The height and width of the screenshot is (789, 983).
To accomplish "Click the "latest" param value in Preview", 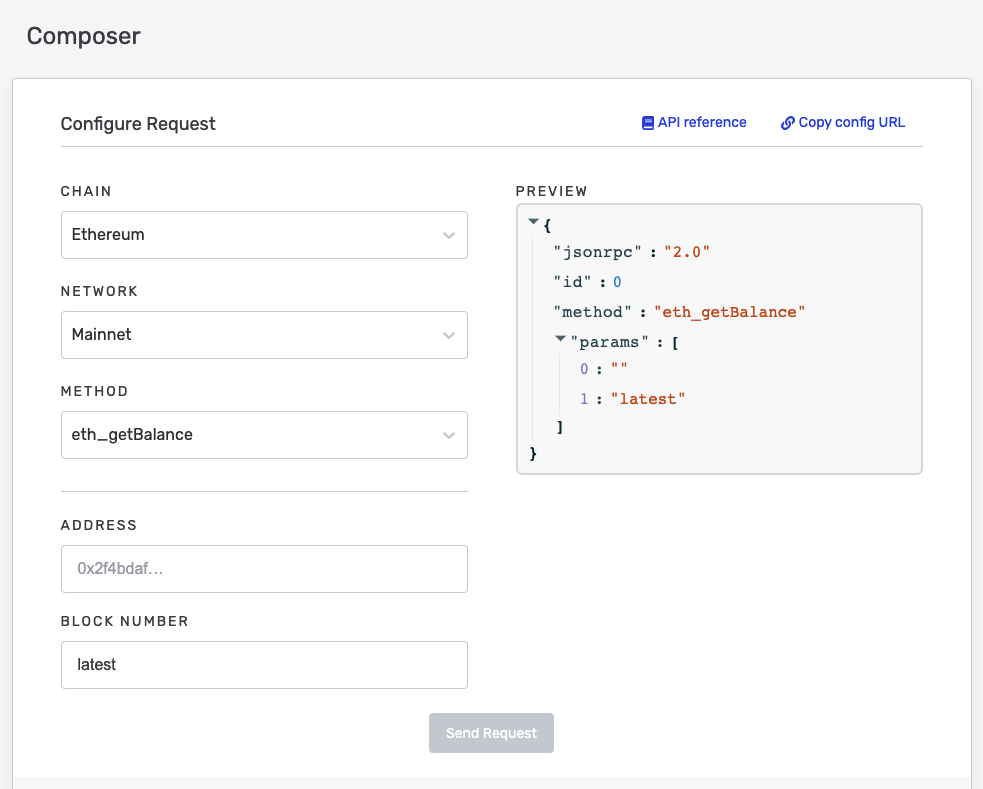I will click(x=647, y=399).
